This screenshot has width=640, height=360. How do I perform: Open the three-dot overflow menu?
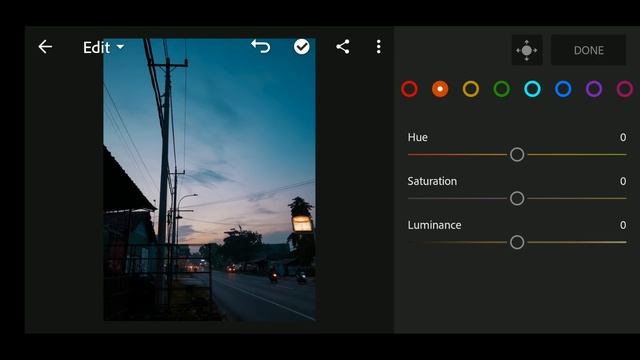tap(379, 47)
